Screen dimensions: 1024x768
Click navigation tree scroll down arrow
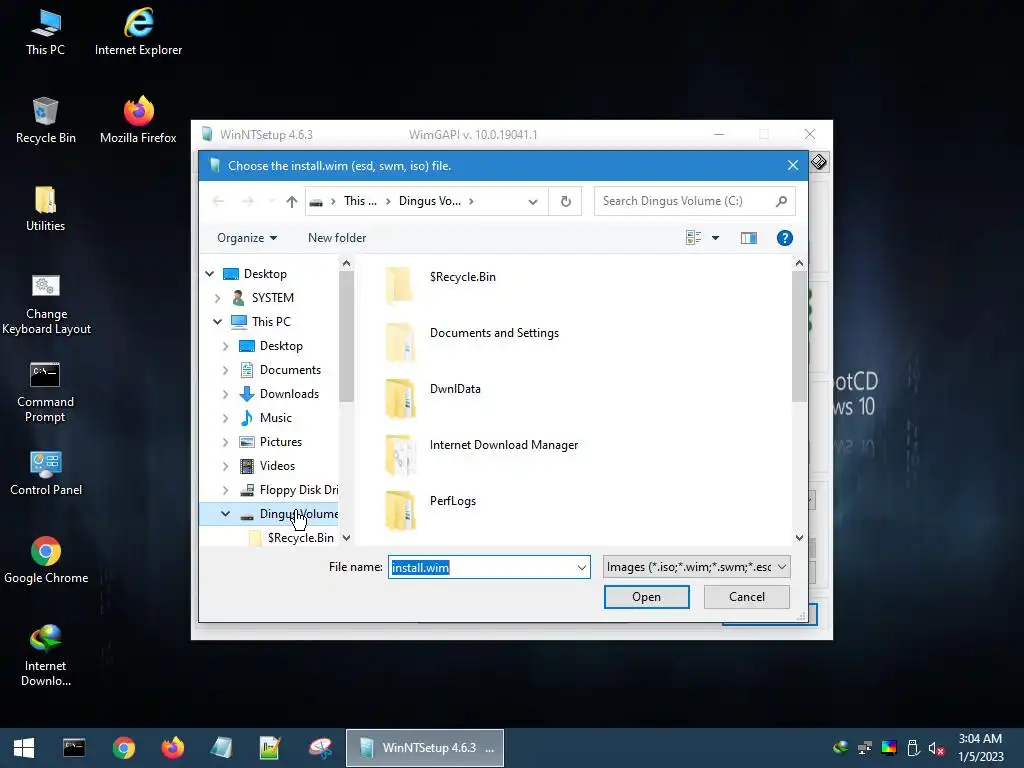[346, 538]
